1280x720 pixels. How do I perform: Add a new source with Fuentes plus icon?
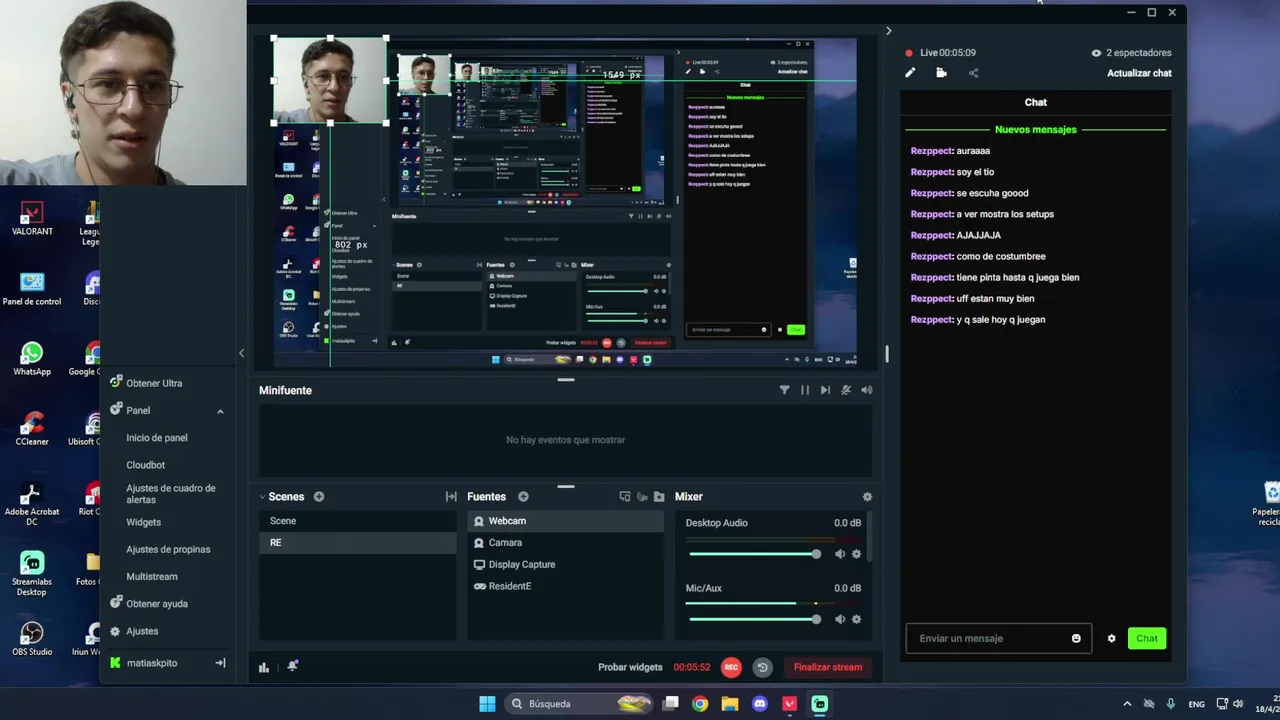pos(523,497)
